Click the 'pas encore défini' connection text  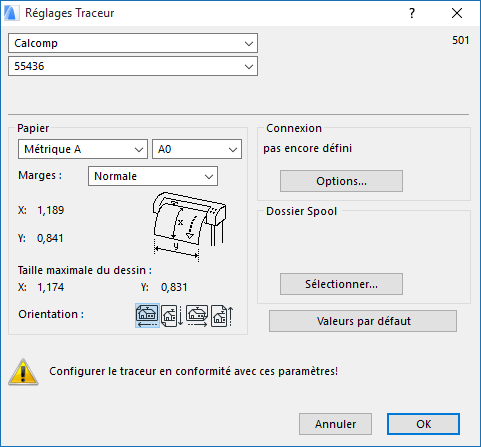click(307, 148)
